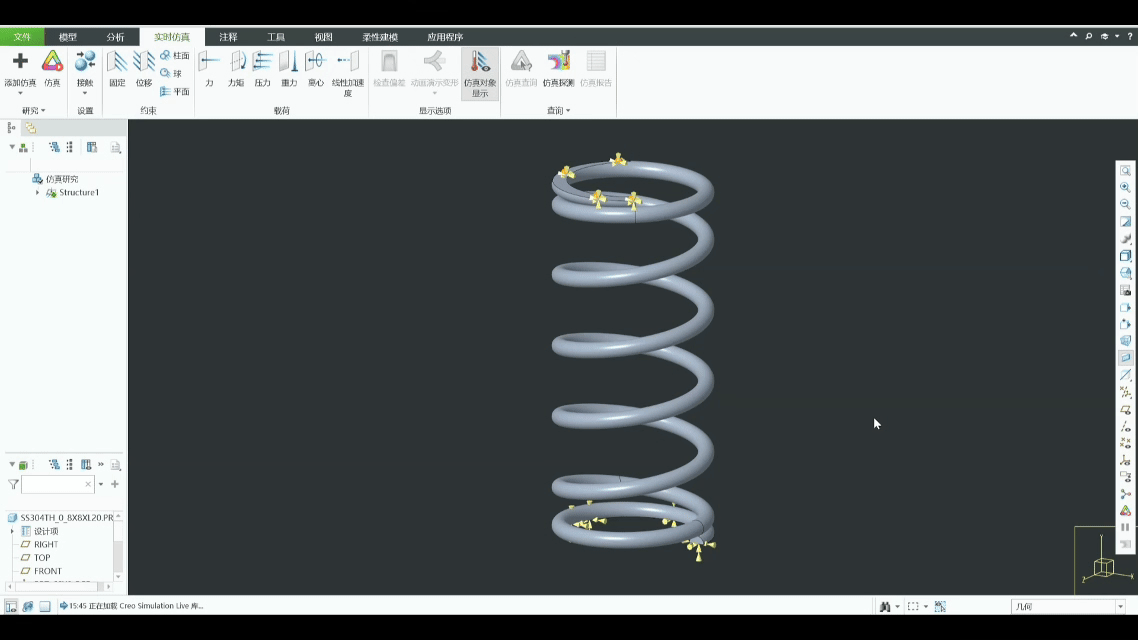Expand the 研究 group dropdown
1138x640 pixels.
click(x=34, y=111)
